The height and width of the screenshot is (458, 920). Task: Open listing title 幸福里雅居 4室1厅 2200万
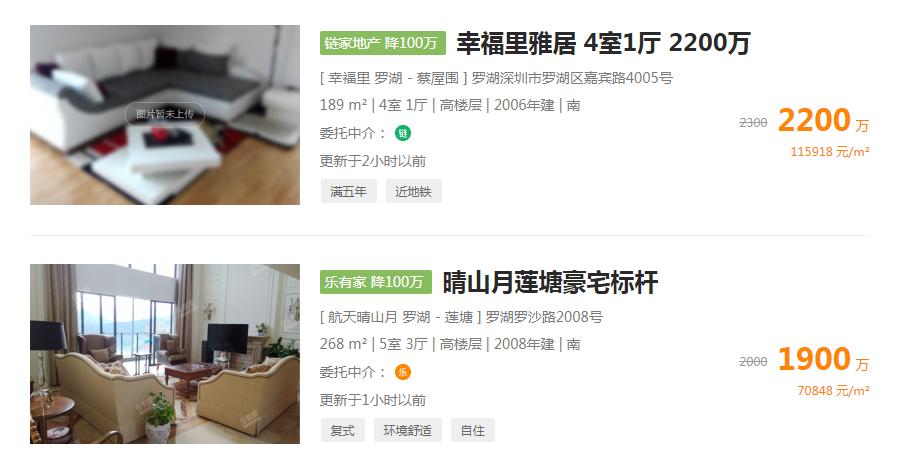603,43
